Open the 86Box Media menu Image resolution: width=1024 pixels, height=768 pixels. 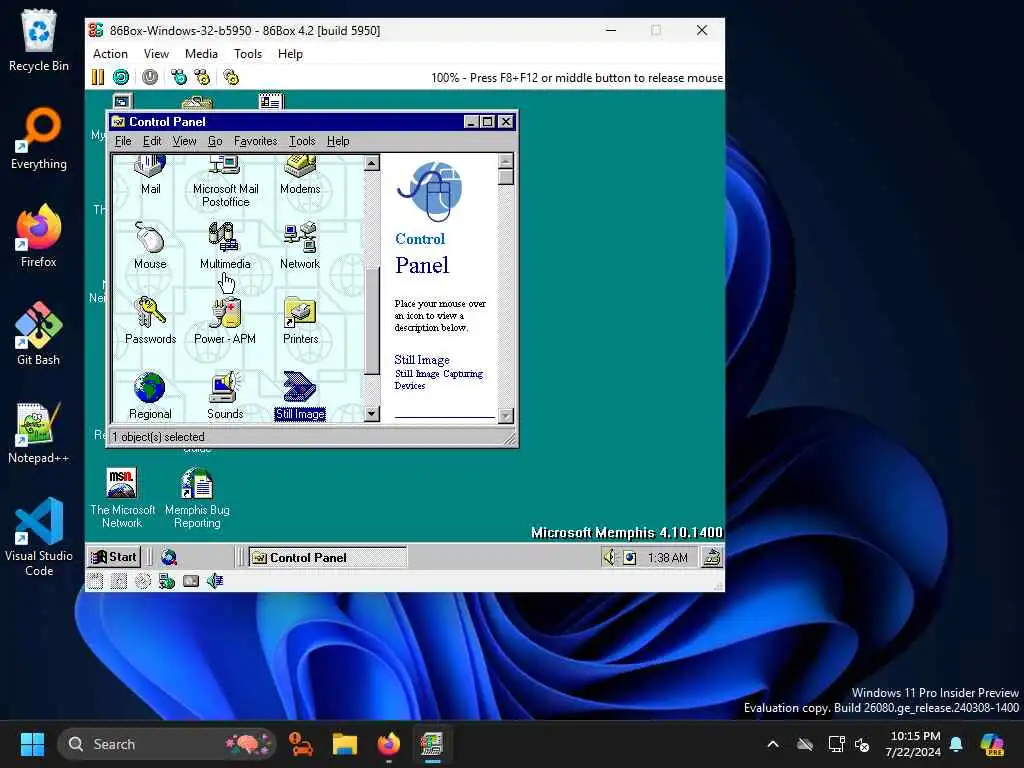pos(201,54)
